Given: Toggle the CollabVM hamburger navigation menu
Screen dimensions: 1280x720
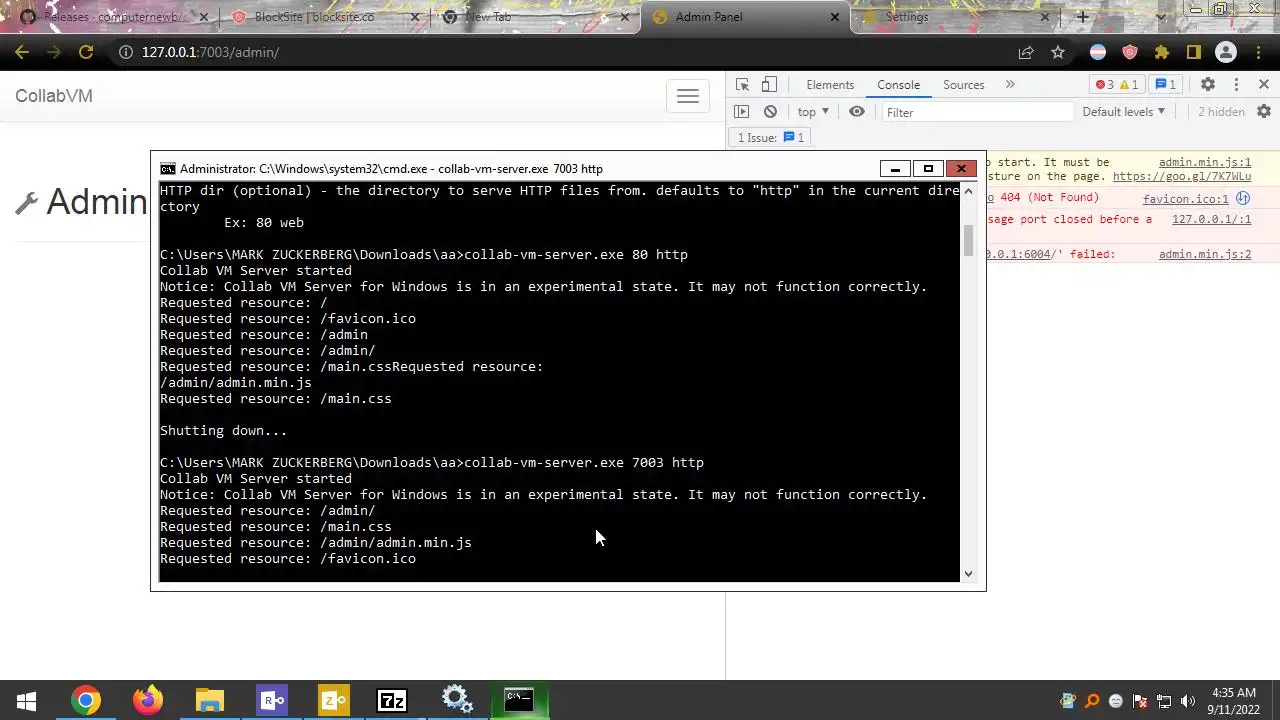Looking at the screenshot, I should [x=688, y=96].
